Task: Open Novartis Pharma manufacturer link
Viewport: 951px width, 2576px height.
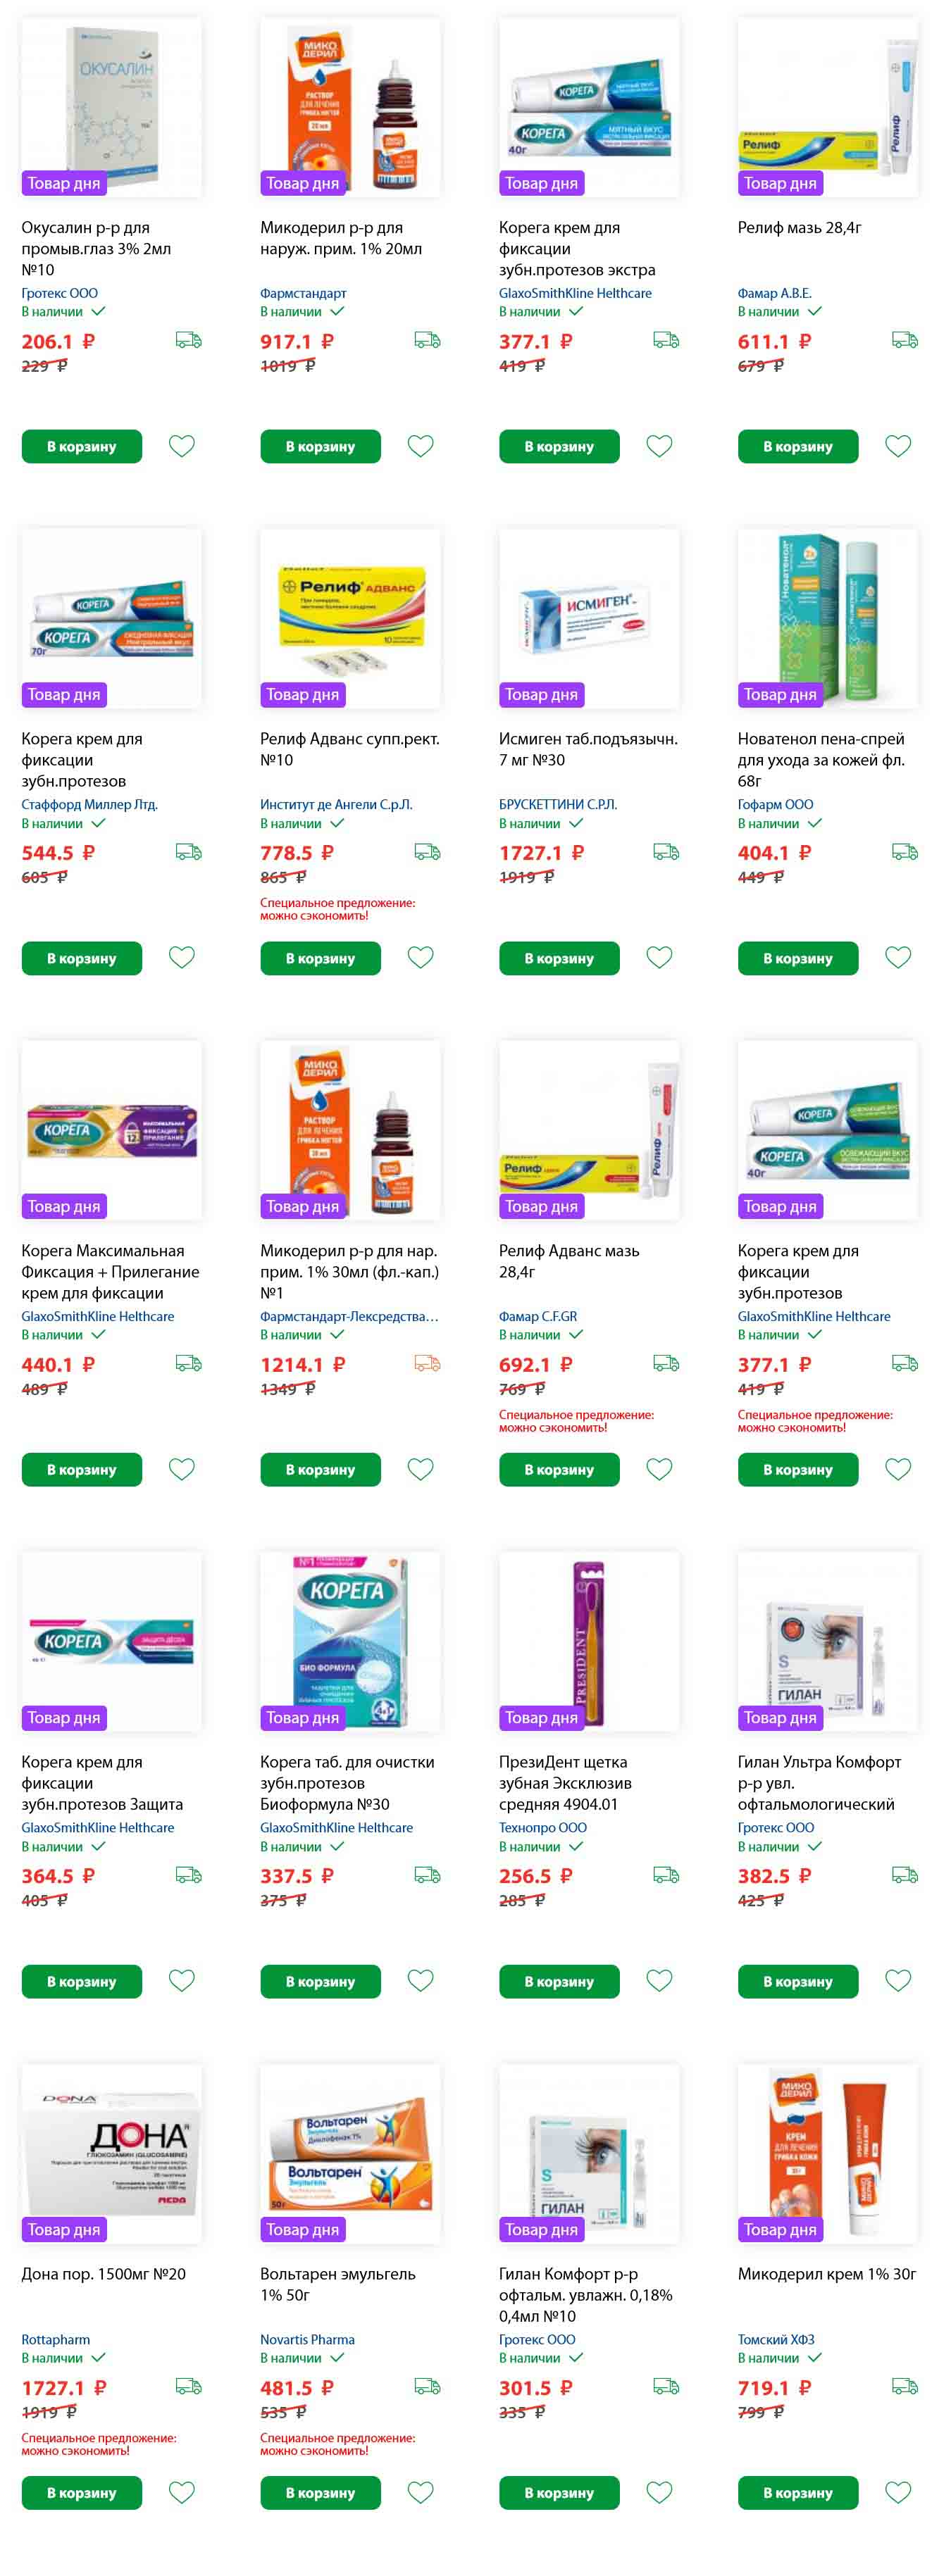Action: (x=307, y=2339)
